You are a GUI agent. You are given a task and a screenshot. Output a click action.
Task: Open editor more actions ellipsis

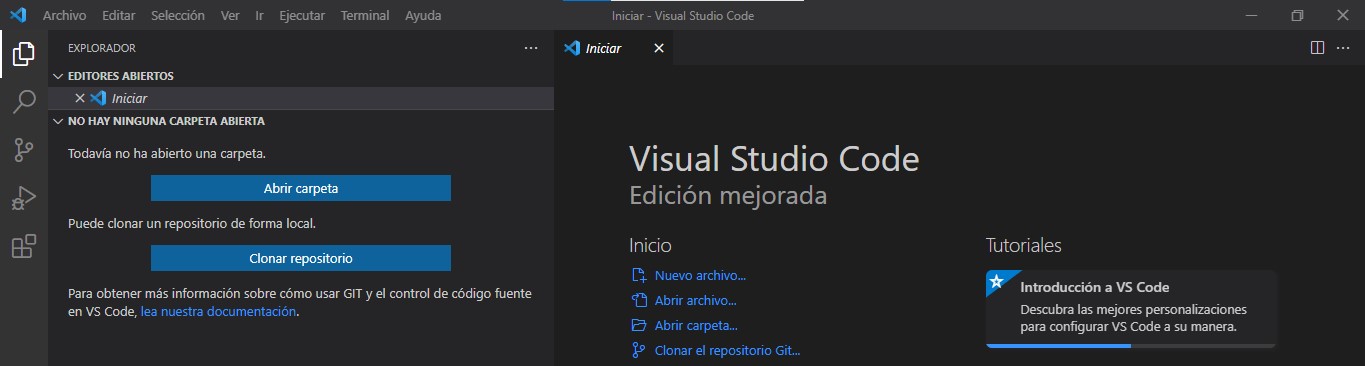point(1343,48)
